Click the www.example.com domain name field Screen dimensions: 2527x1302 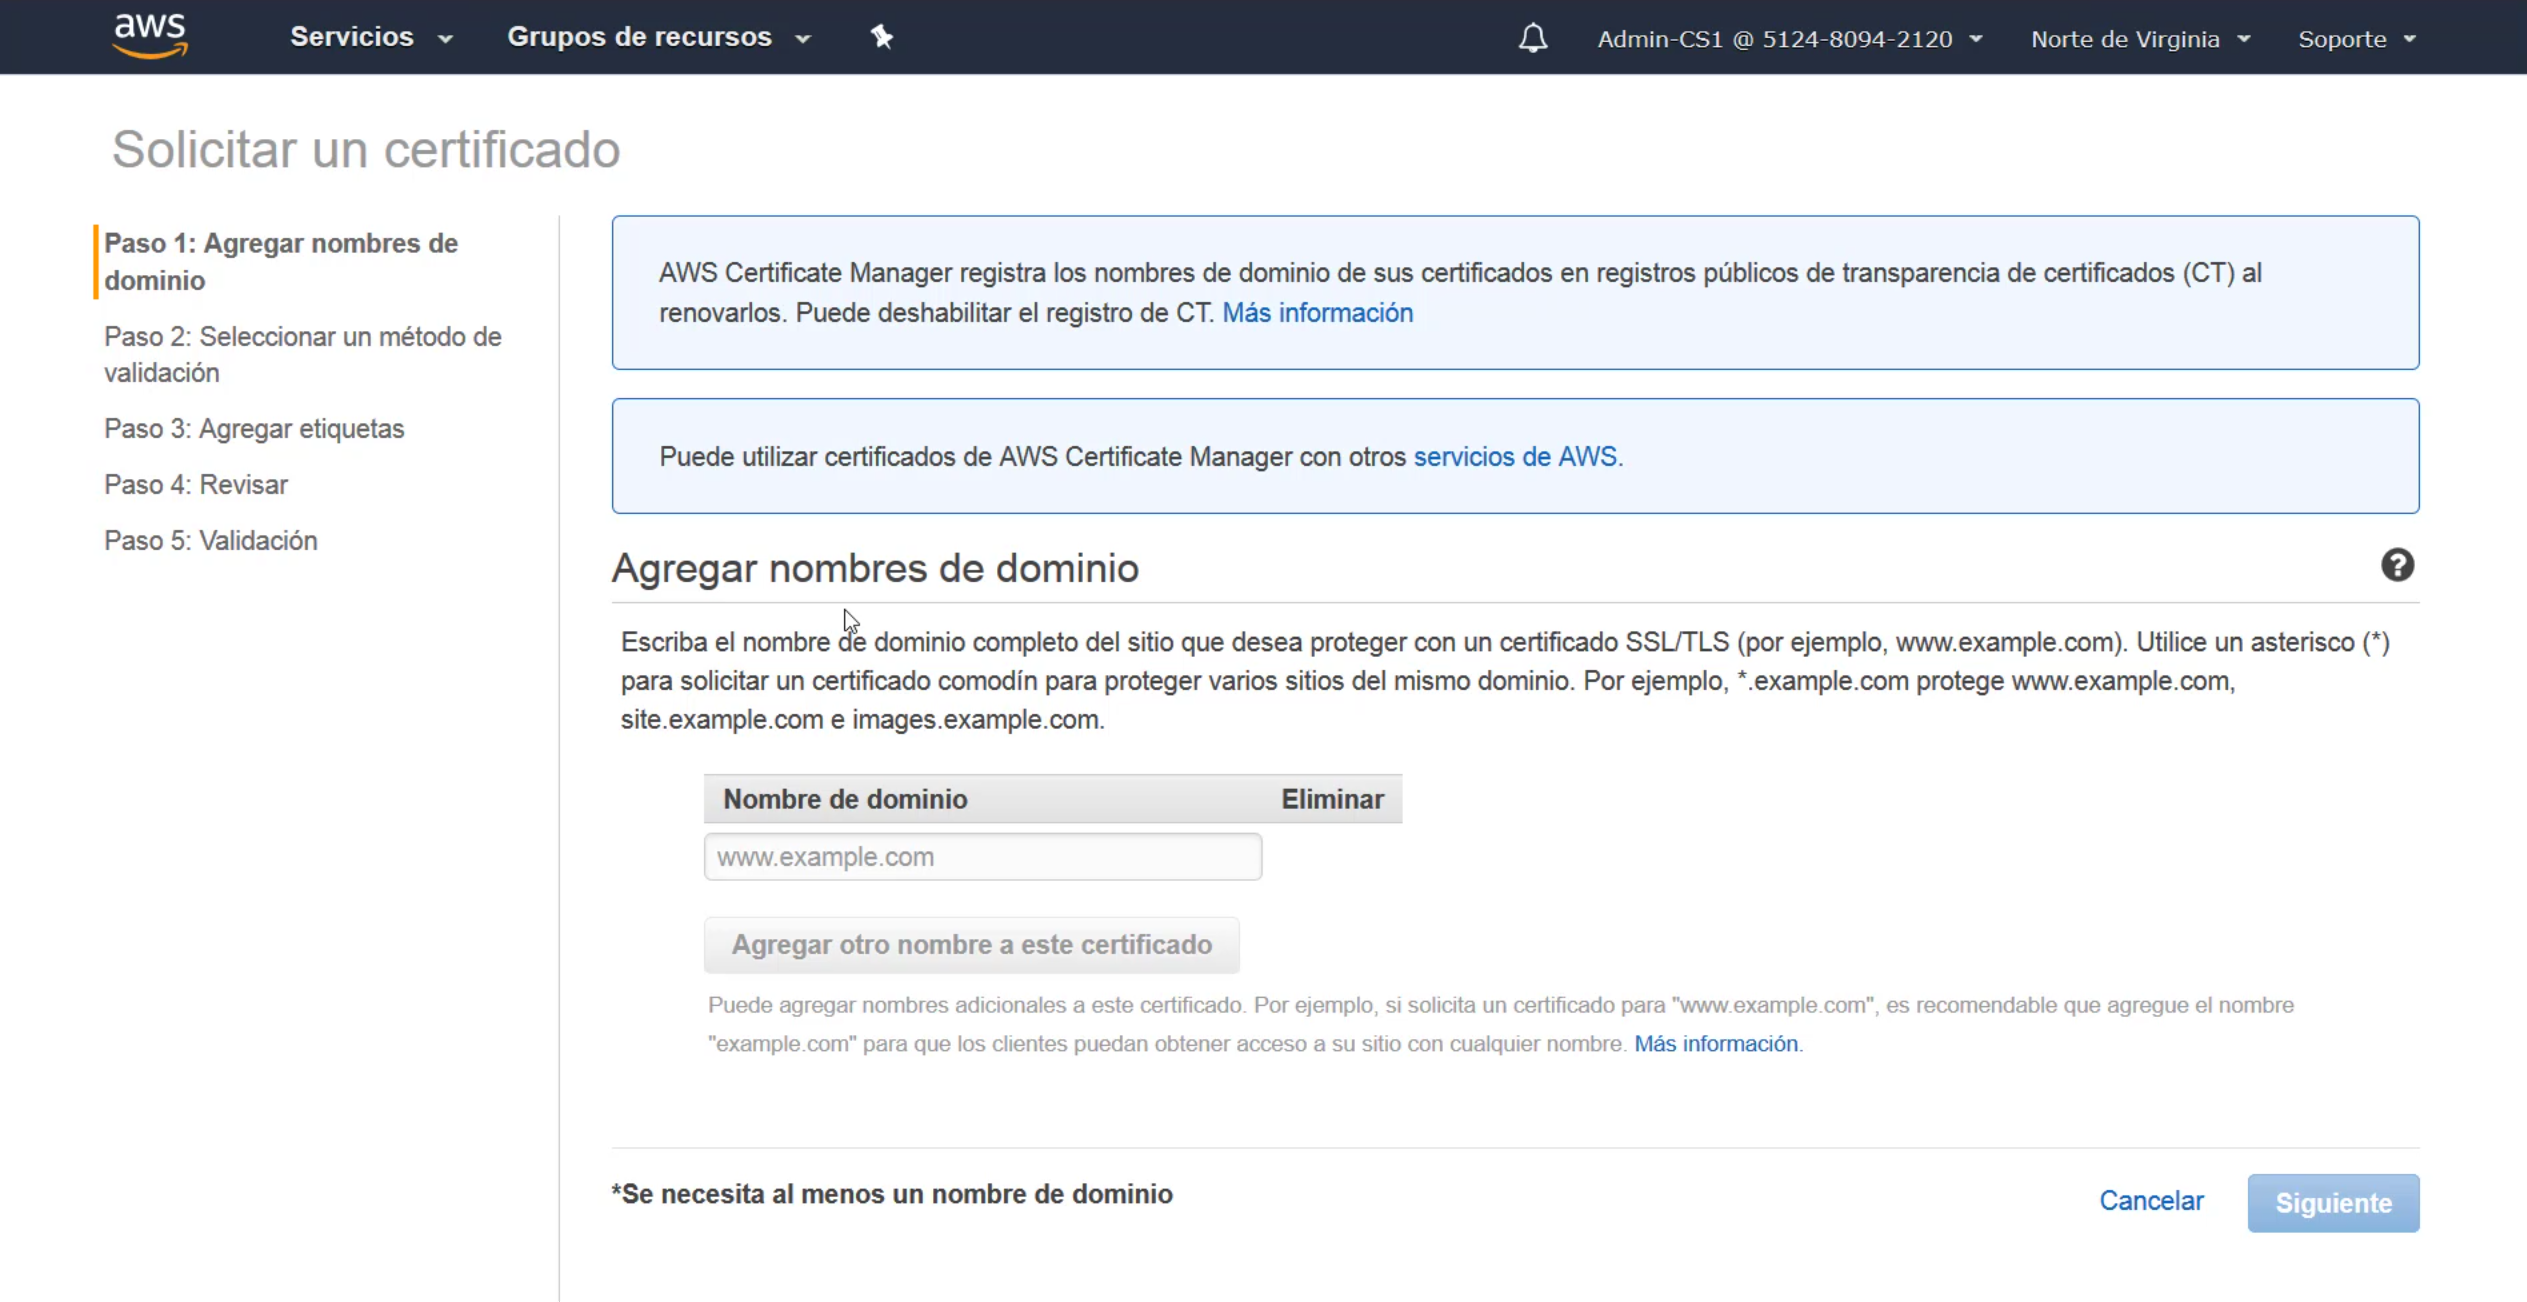(x=982, y=857)
